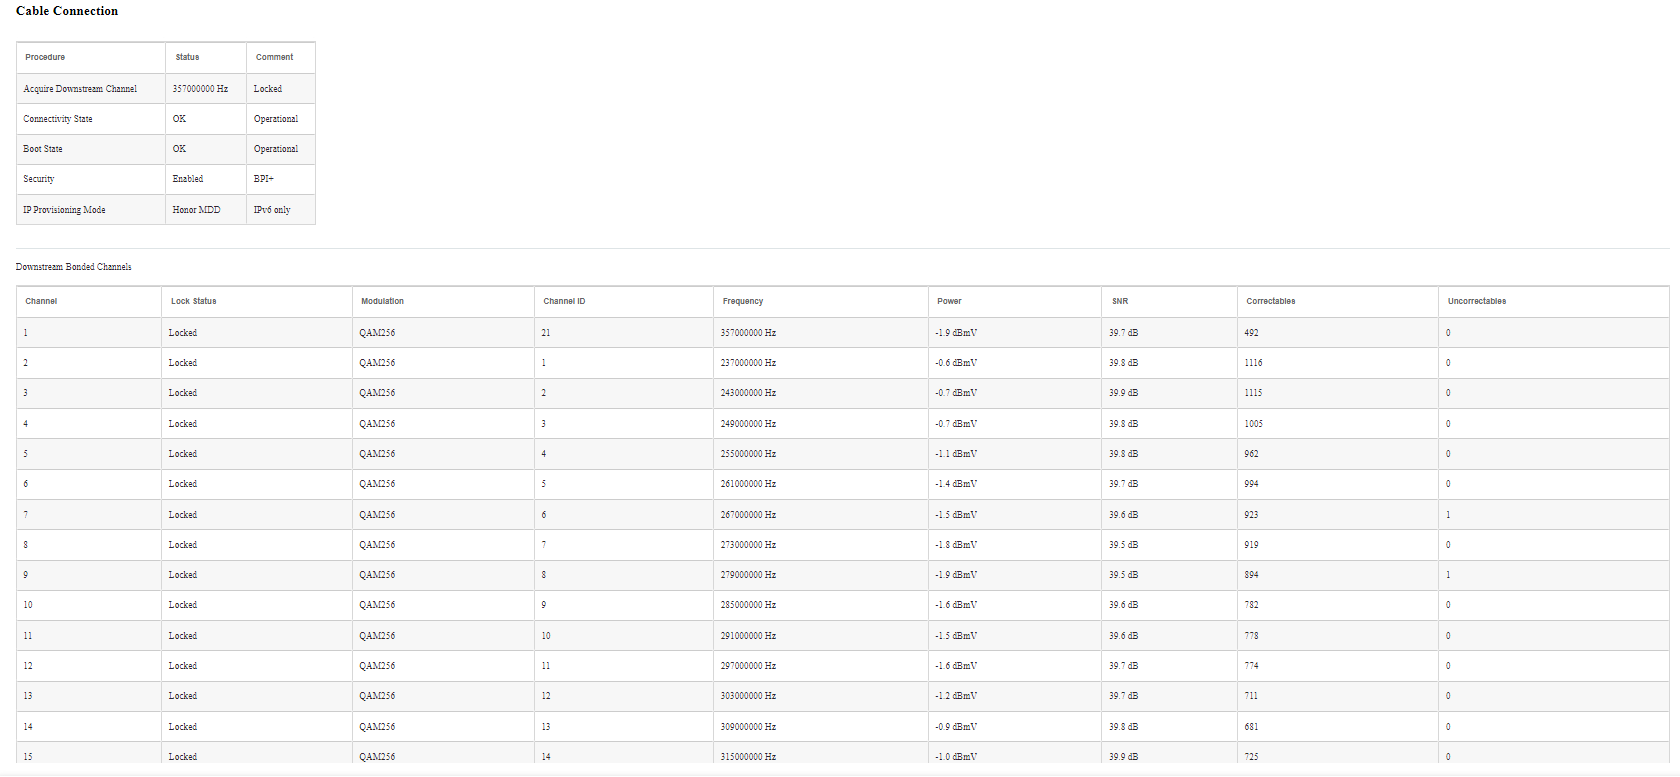The height and width of the screenshot is (777, 1680).
Task: Click the "-1.1 dBmV" power value
Action: coord(956,454)
